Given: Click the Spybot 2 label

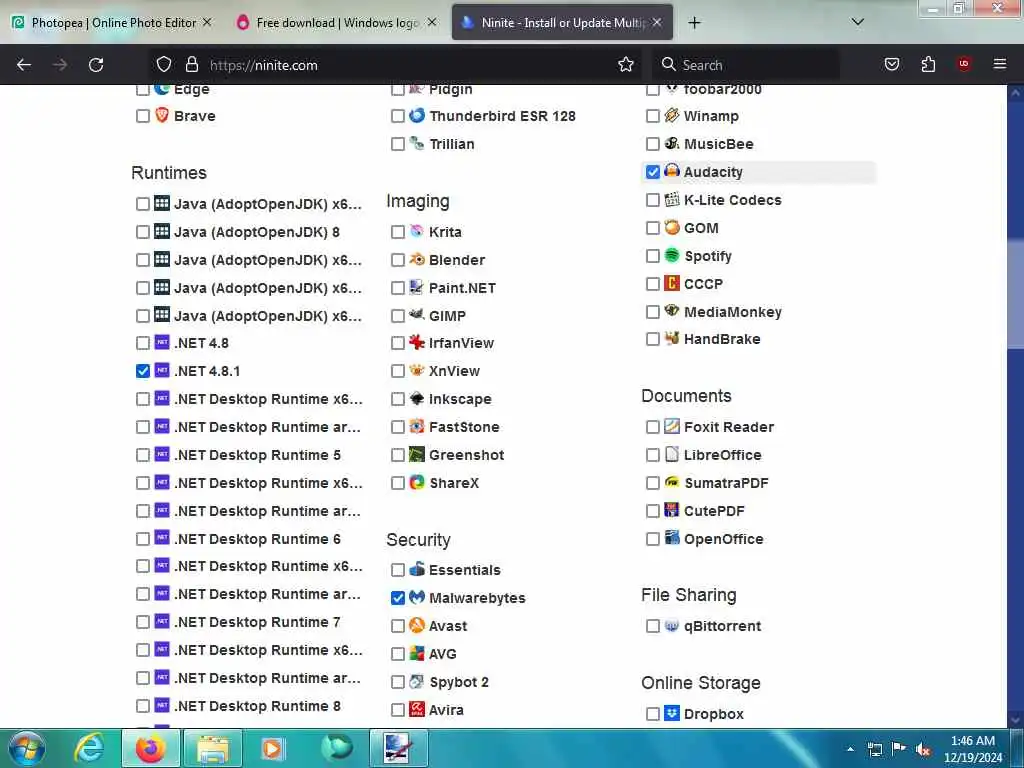Looking at the screenshot, I should (x=458, y=682).
